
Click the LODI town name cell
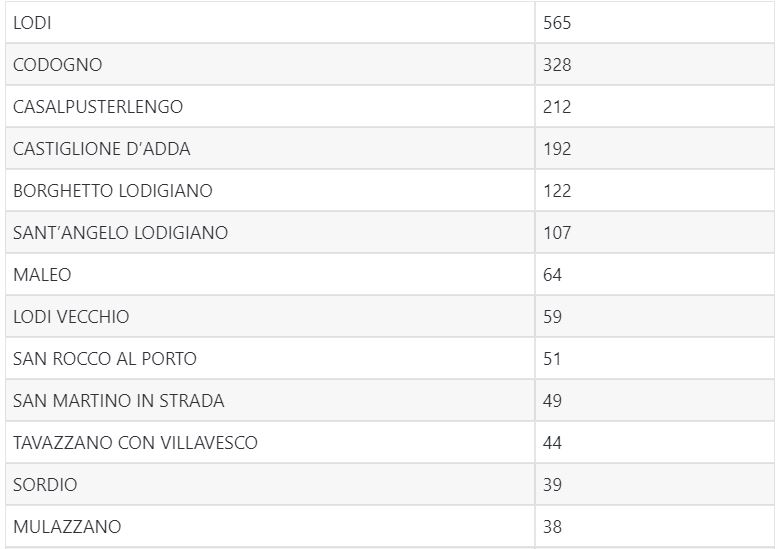33,23
